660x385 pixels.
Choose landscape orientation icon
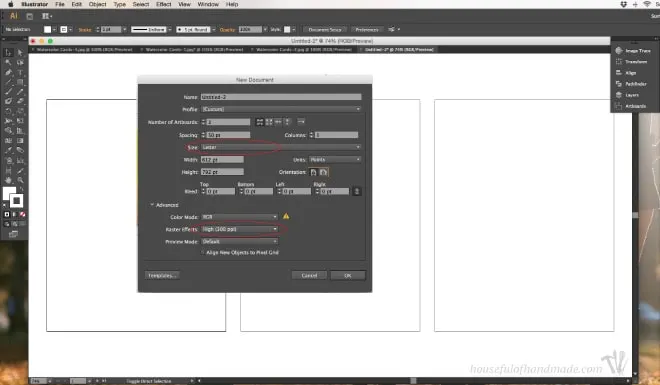coord(323,172)
